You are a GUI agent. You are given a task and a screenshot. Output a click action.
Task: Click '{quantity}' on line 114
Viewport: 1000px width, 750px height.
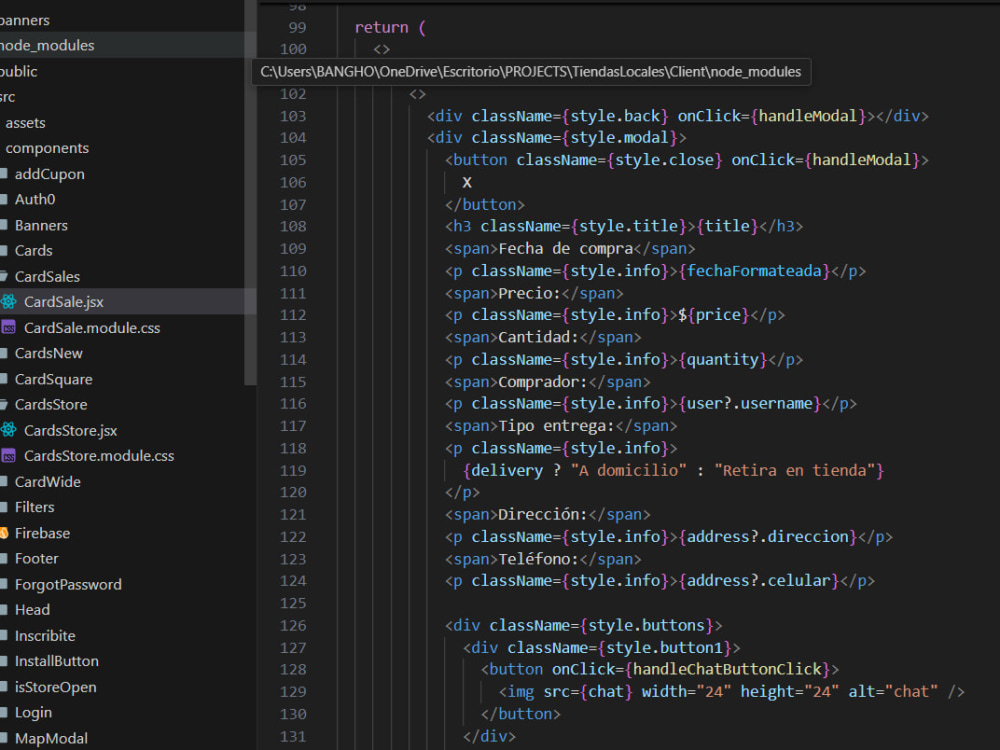[722, 360]
